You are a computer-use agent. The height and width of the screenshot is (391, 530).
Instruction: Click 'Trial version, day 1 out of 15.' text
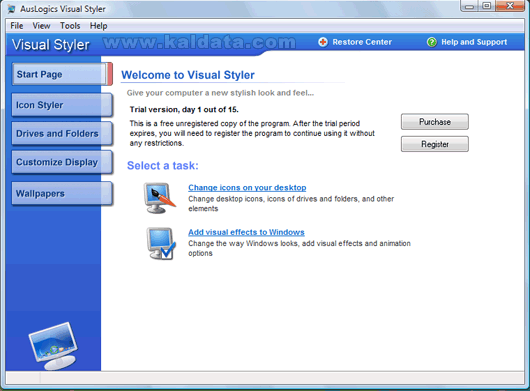point(184,109)
